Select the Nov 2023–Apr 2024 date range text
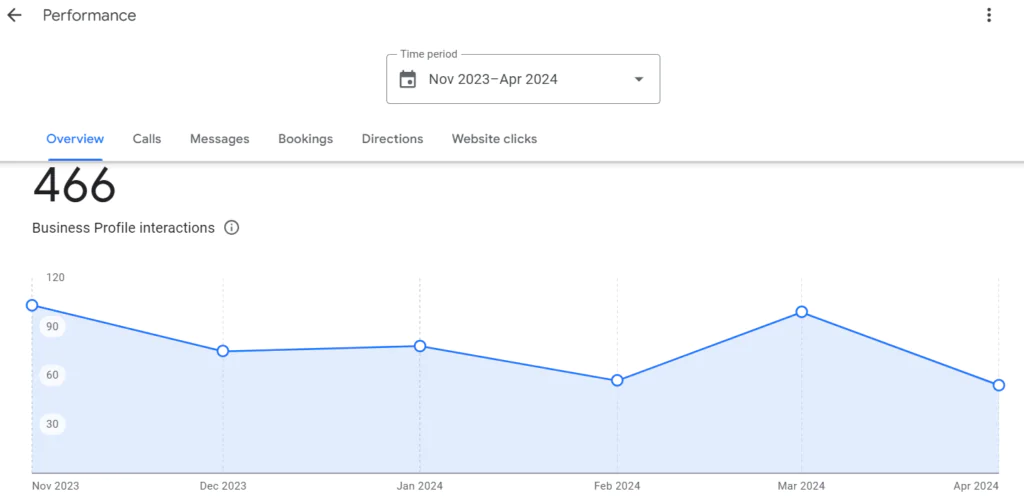Image resolution: width=1024 pixels, height=501 pixels. pyautogui.click(x=493, y=80)
